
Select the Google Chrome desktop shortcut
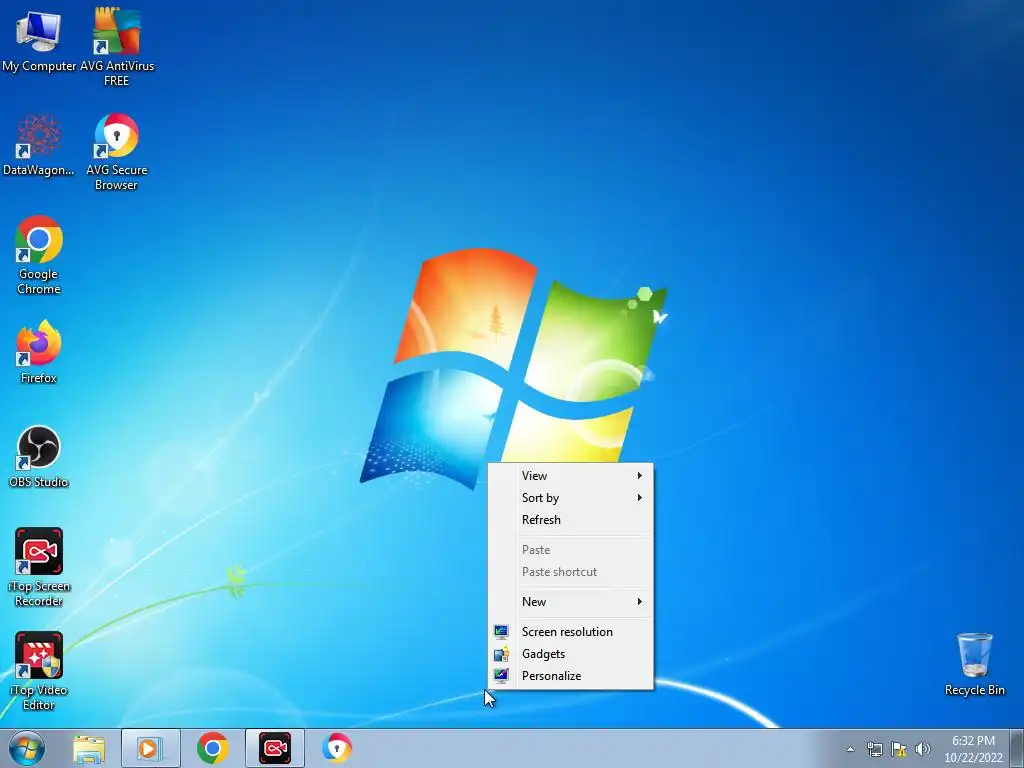coord(39,255)
